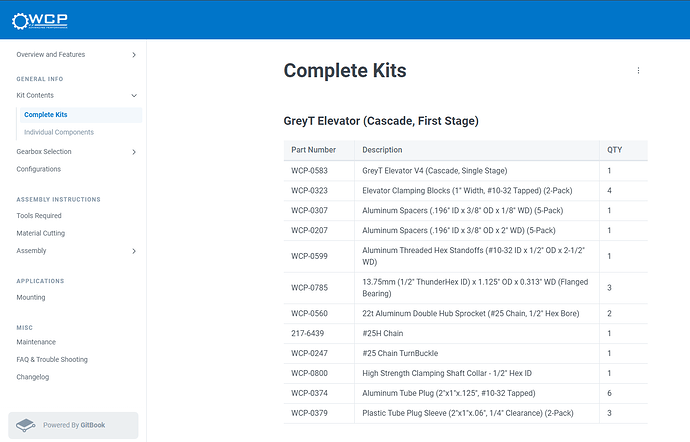
Task: Click #25 Chain TurnBuckle description
Action: (x=400, y=353)
